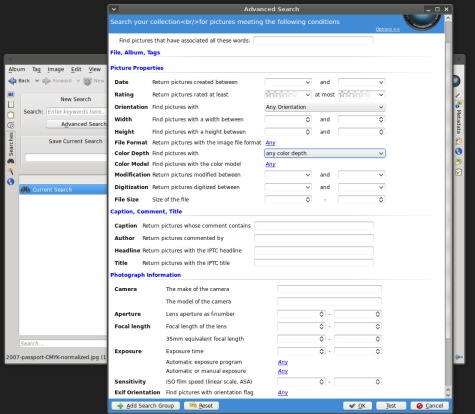
Task: Open the Back history dropdown arrow
Action: [37, 81]
